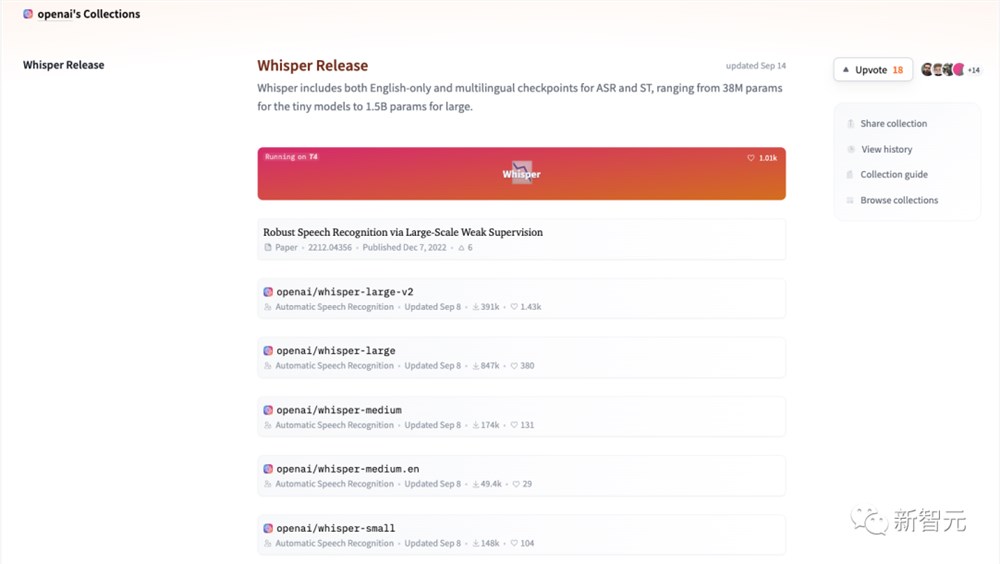Click the Whisper Release collection title
1000x564 pixels.
312,66
